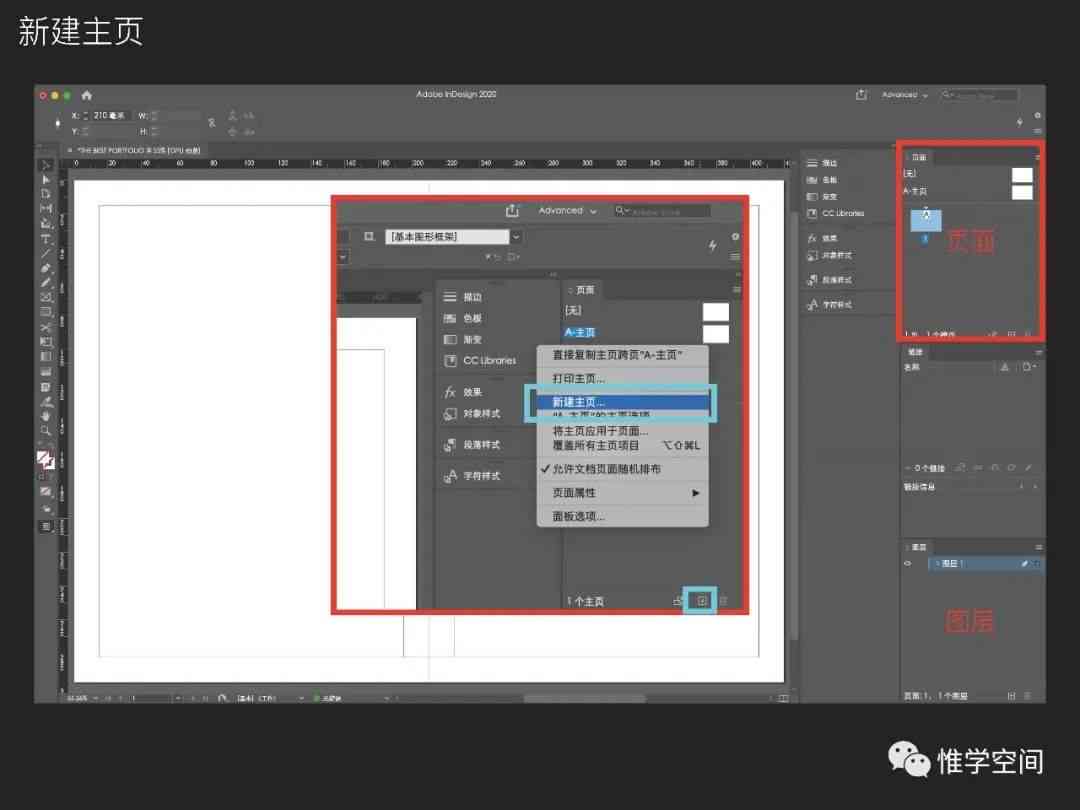Select the Scissors tool
1080x810 pixels.
(x=46, y=327)
